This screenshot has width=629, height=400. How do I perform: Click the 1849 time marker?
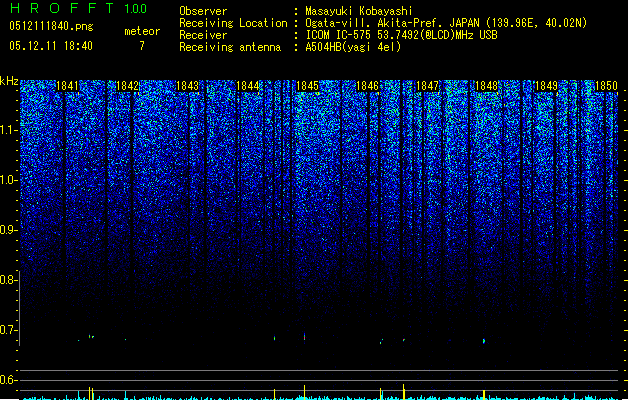pos(546,86)
